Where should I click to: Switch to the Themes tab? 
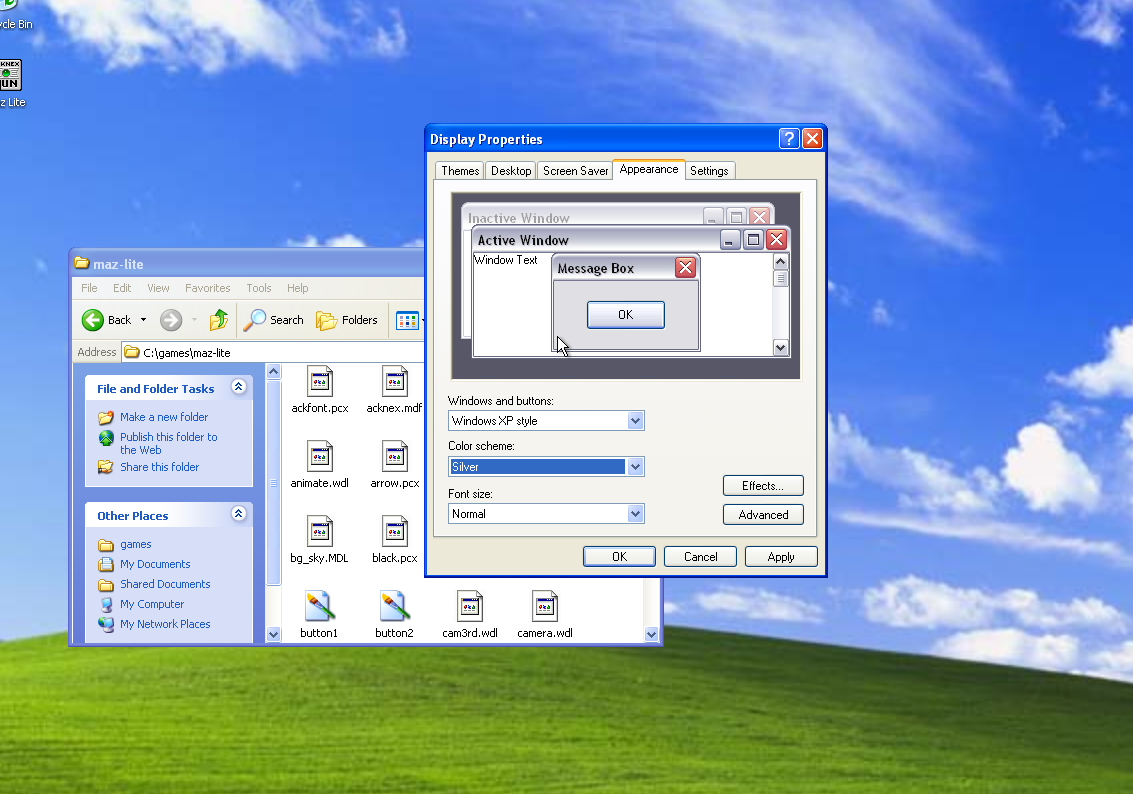[x=460, y=171]
